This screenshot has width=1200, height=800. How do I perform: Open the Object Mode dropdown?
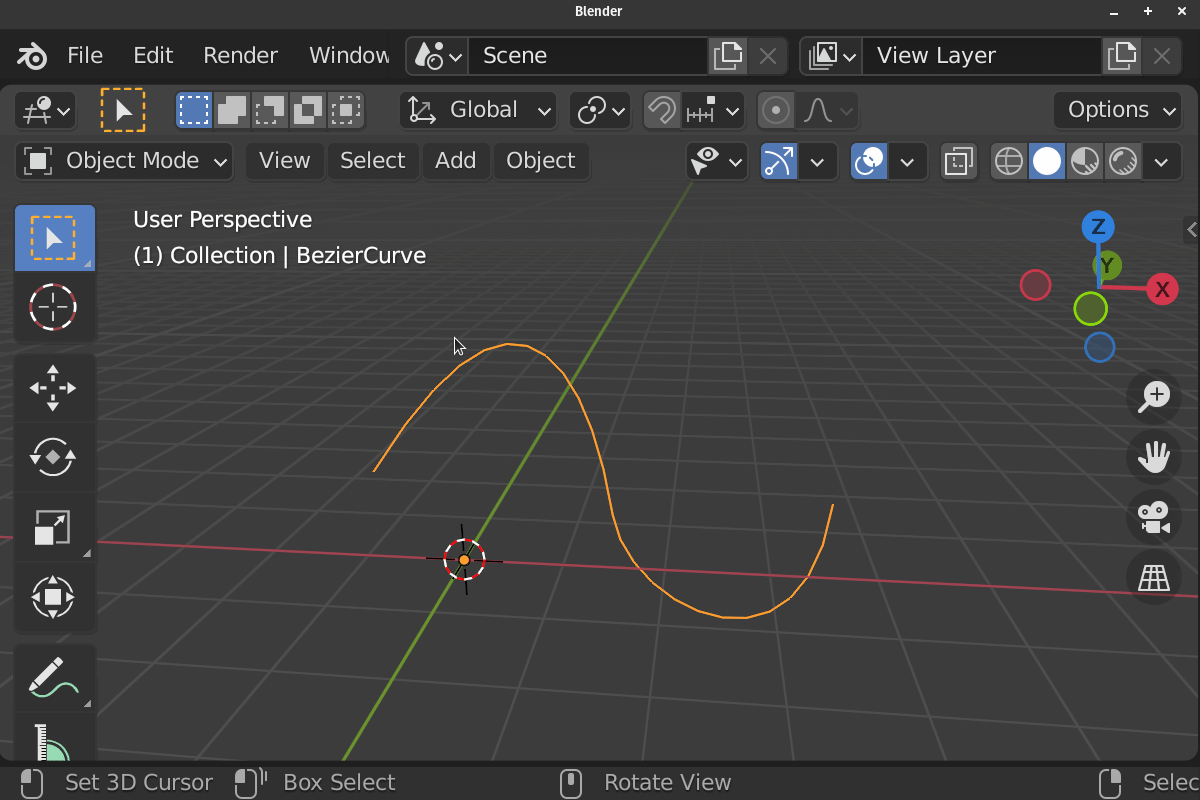124,161
